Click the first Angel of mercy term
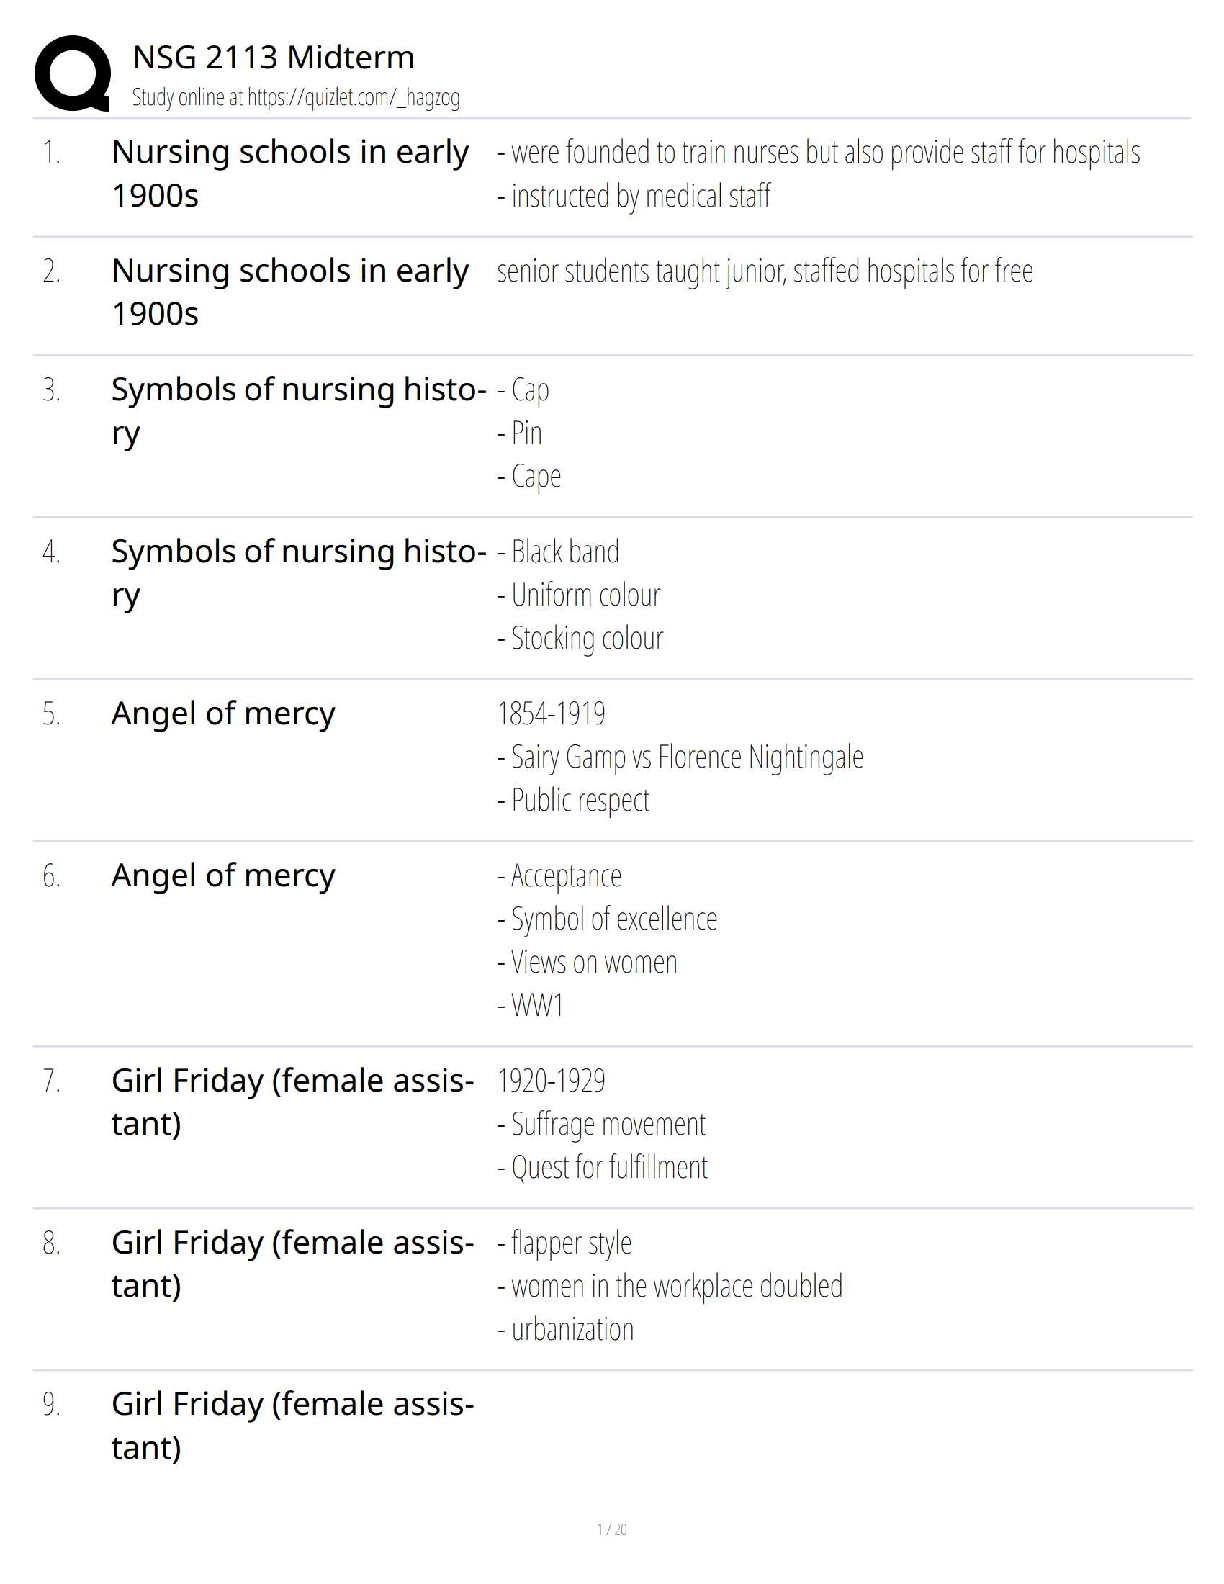 (x=223, y=713)
